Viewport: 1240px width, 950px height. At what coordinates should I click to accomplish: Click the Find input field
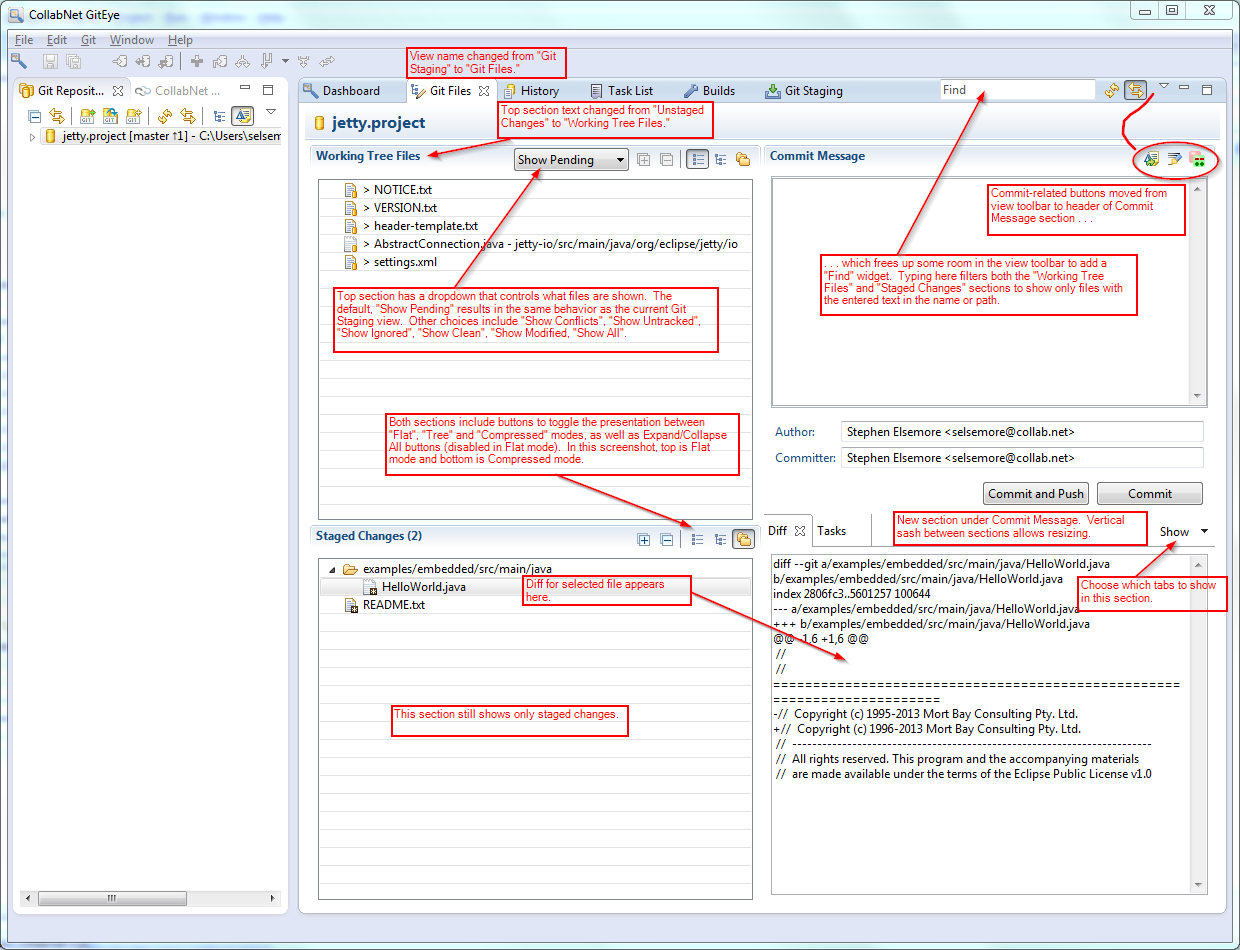tap(1018, 90)
